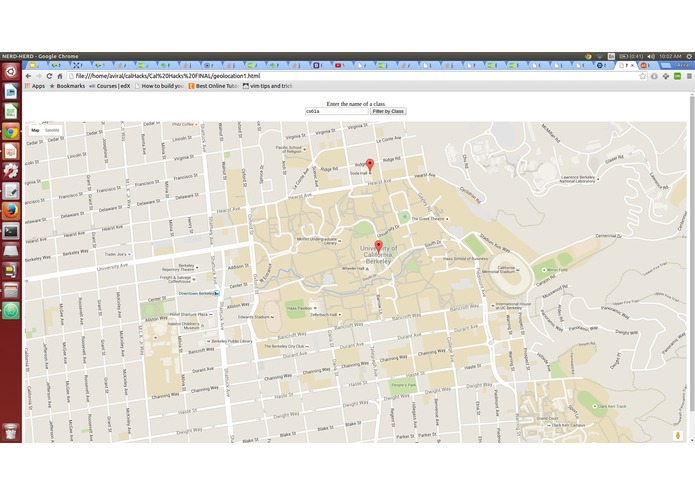695x494 pixels.
Task: Click Chrome's forward arrow
Action: (39, 76)
